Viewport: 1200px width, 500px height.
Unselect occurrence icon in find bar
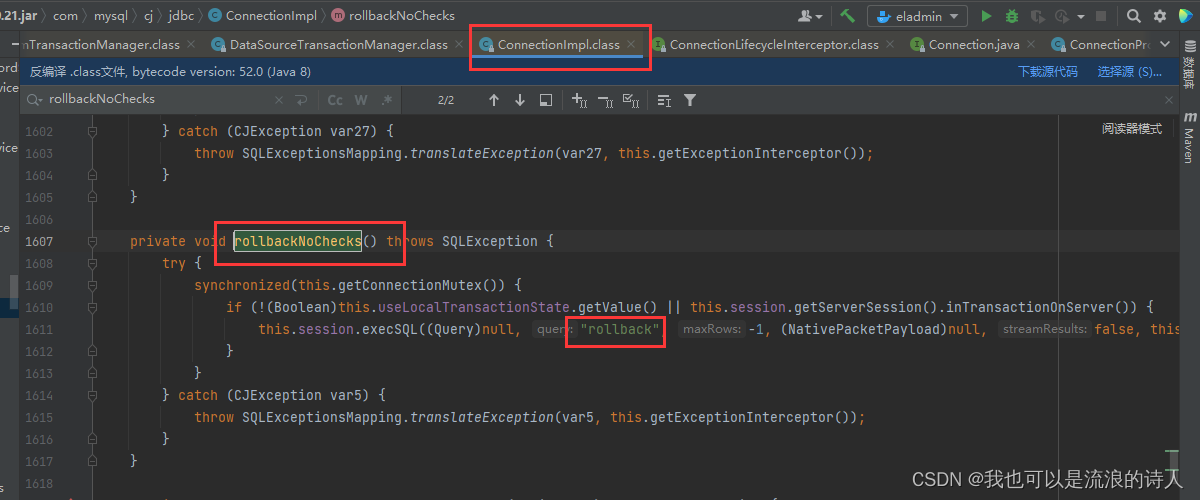[605, 100]
